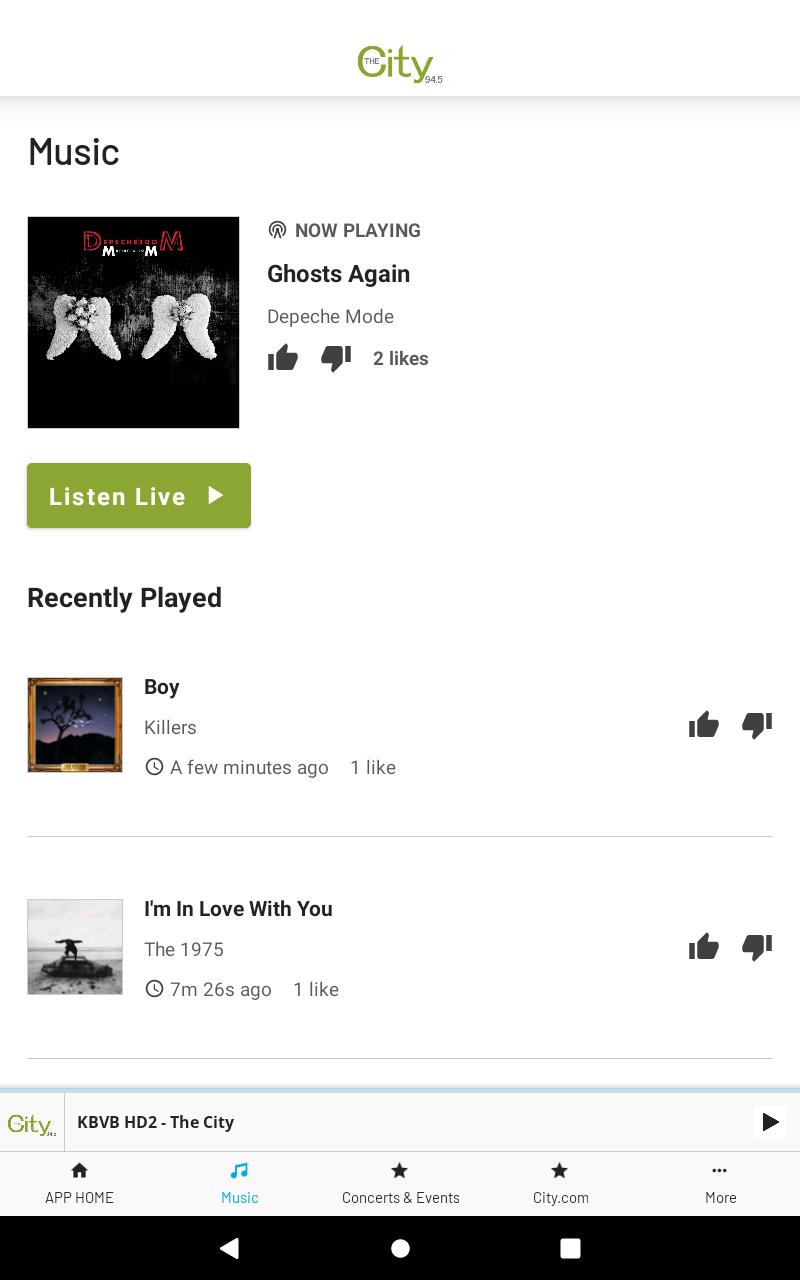Image resolution: width=800 pixels, height=1280 pixels.
Task: Thumbs down the song Boy
Action: click(x=757, y=725)
